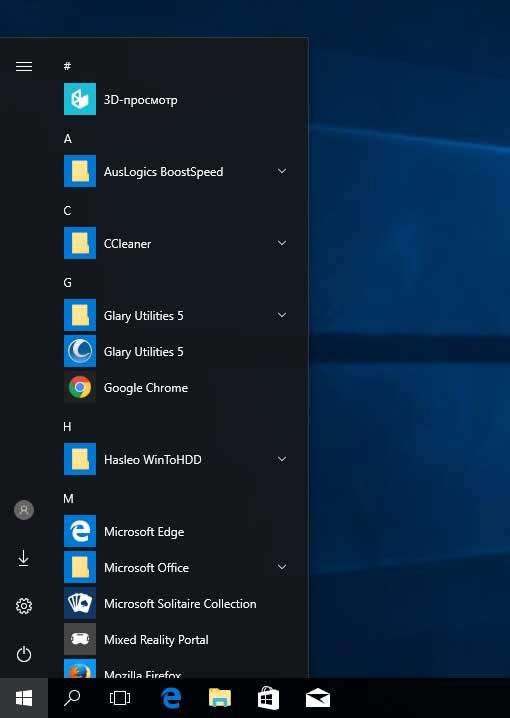
Task: Click the letter G section header
Action: pos(67,283)
